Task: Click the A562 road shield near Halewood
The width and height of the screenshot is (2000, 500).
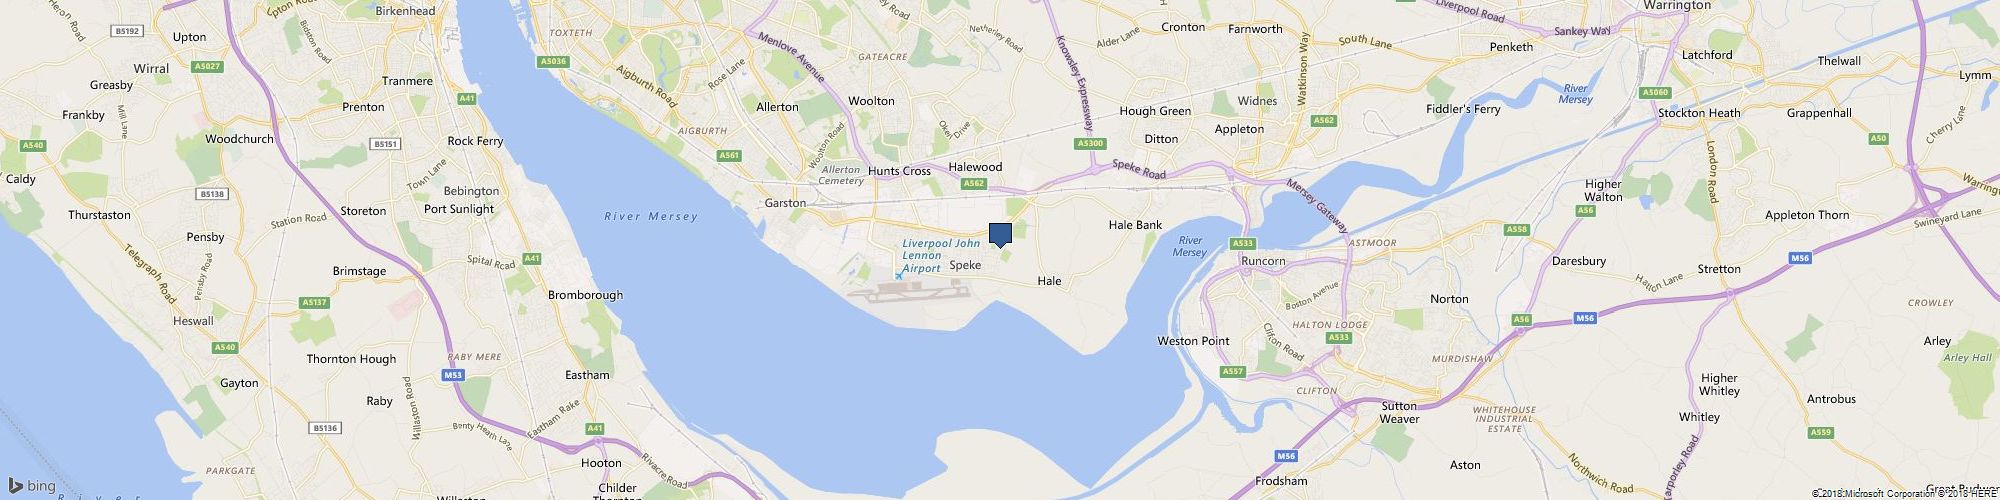Action: (x=973, y=183)
